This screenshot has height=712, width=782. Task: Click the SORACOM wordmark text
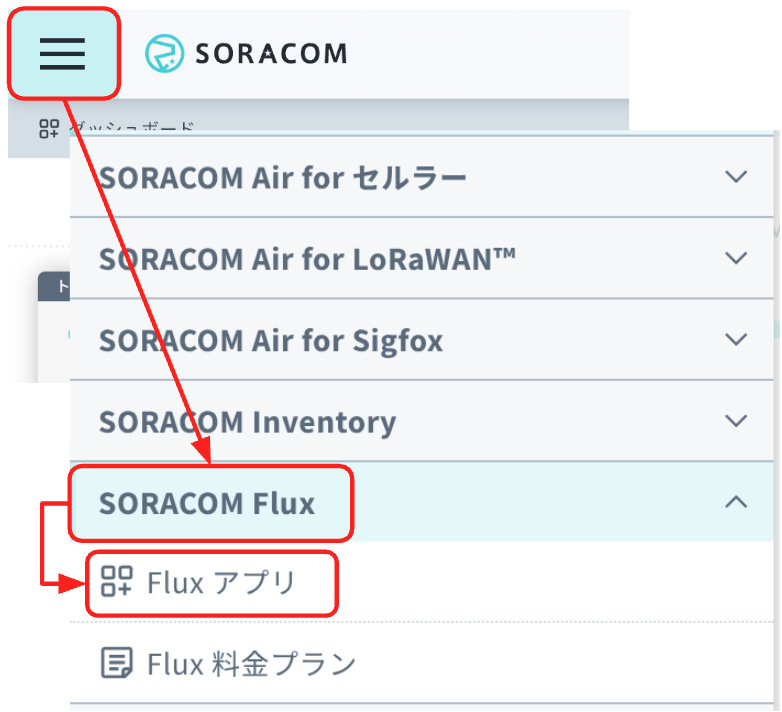tap(271, 54)
